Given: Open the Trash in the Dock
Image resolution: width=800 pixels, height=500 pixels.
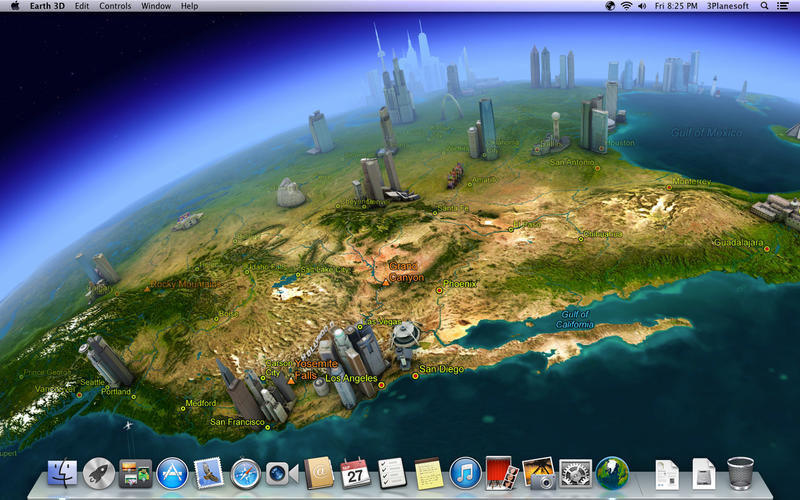Looking at the screenshot, I should point(741,472).
